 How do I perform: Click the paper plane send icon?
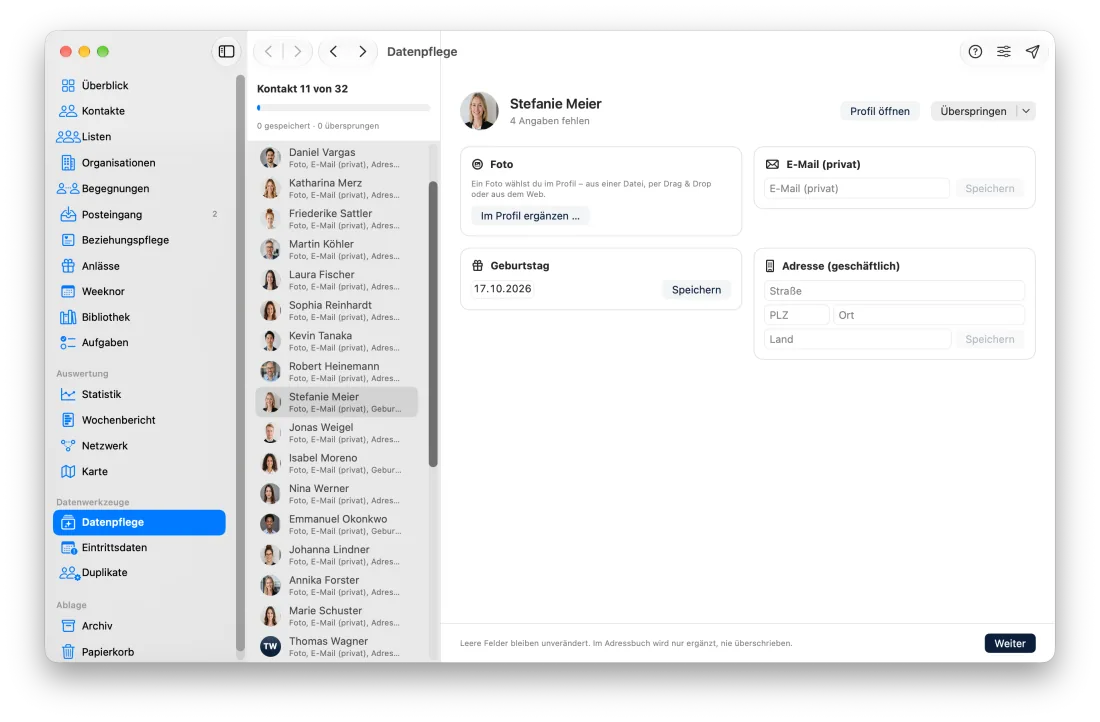pos(1033,51)
